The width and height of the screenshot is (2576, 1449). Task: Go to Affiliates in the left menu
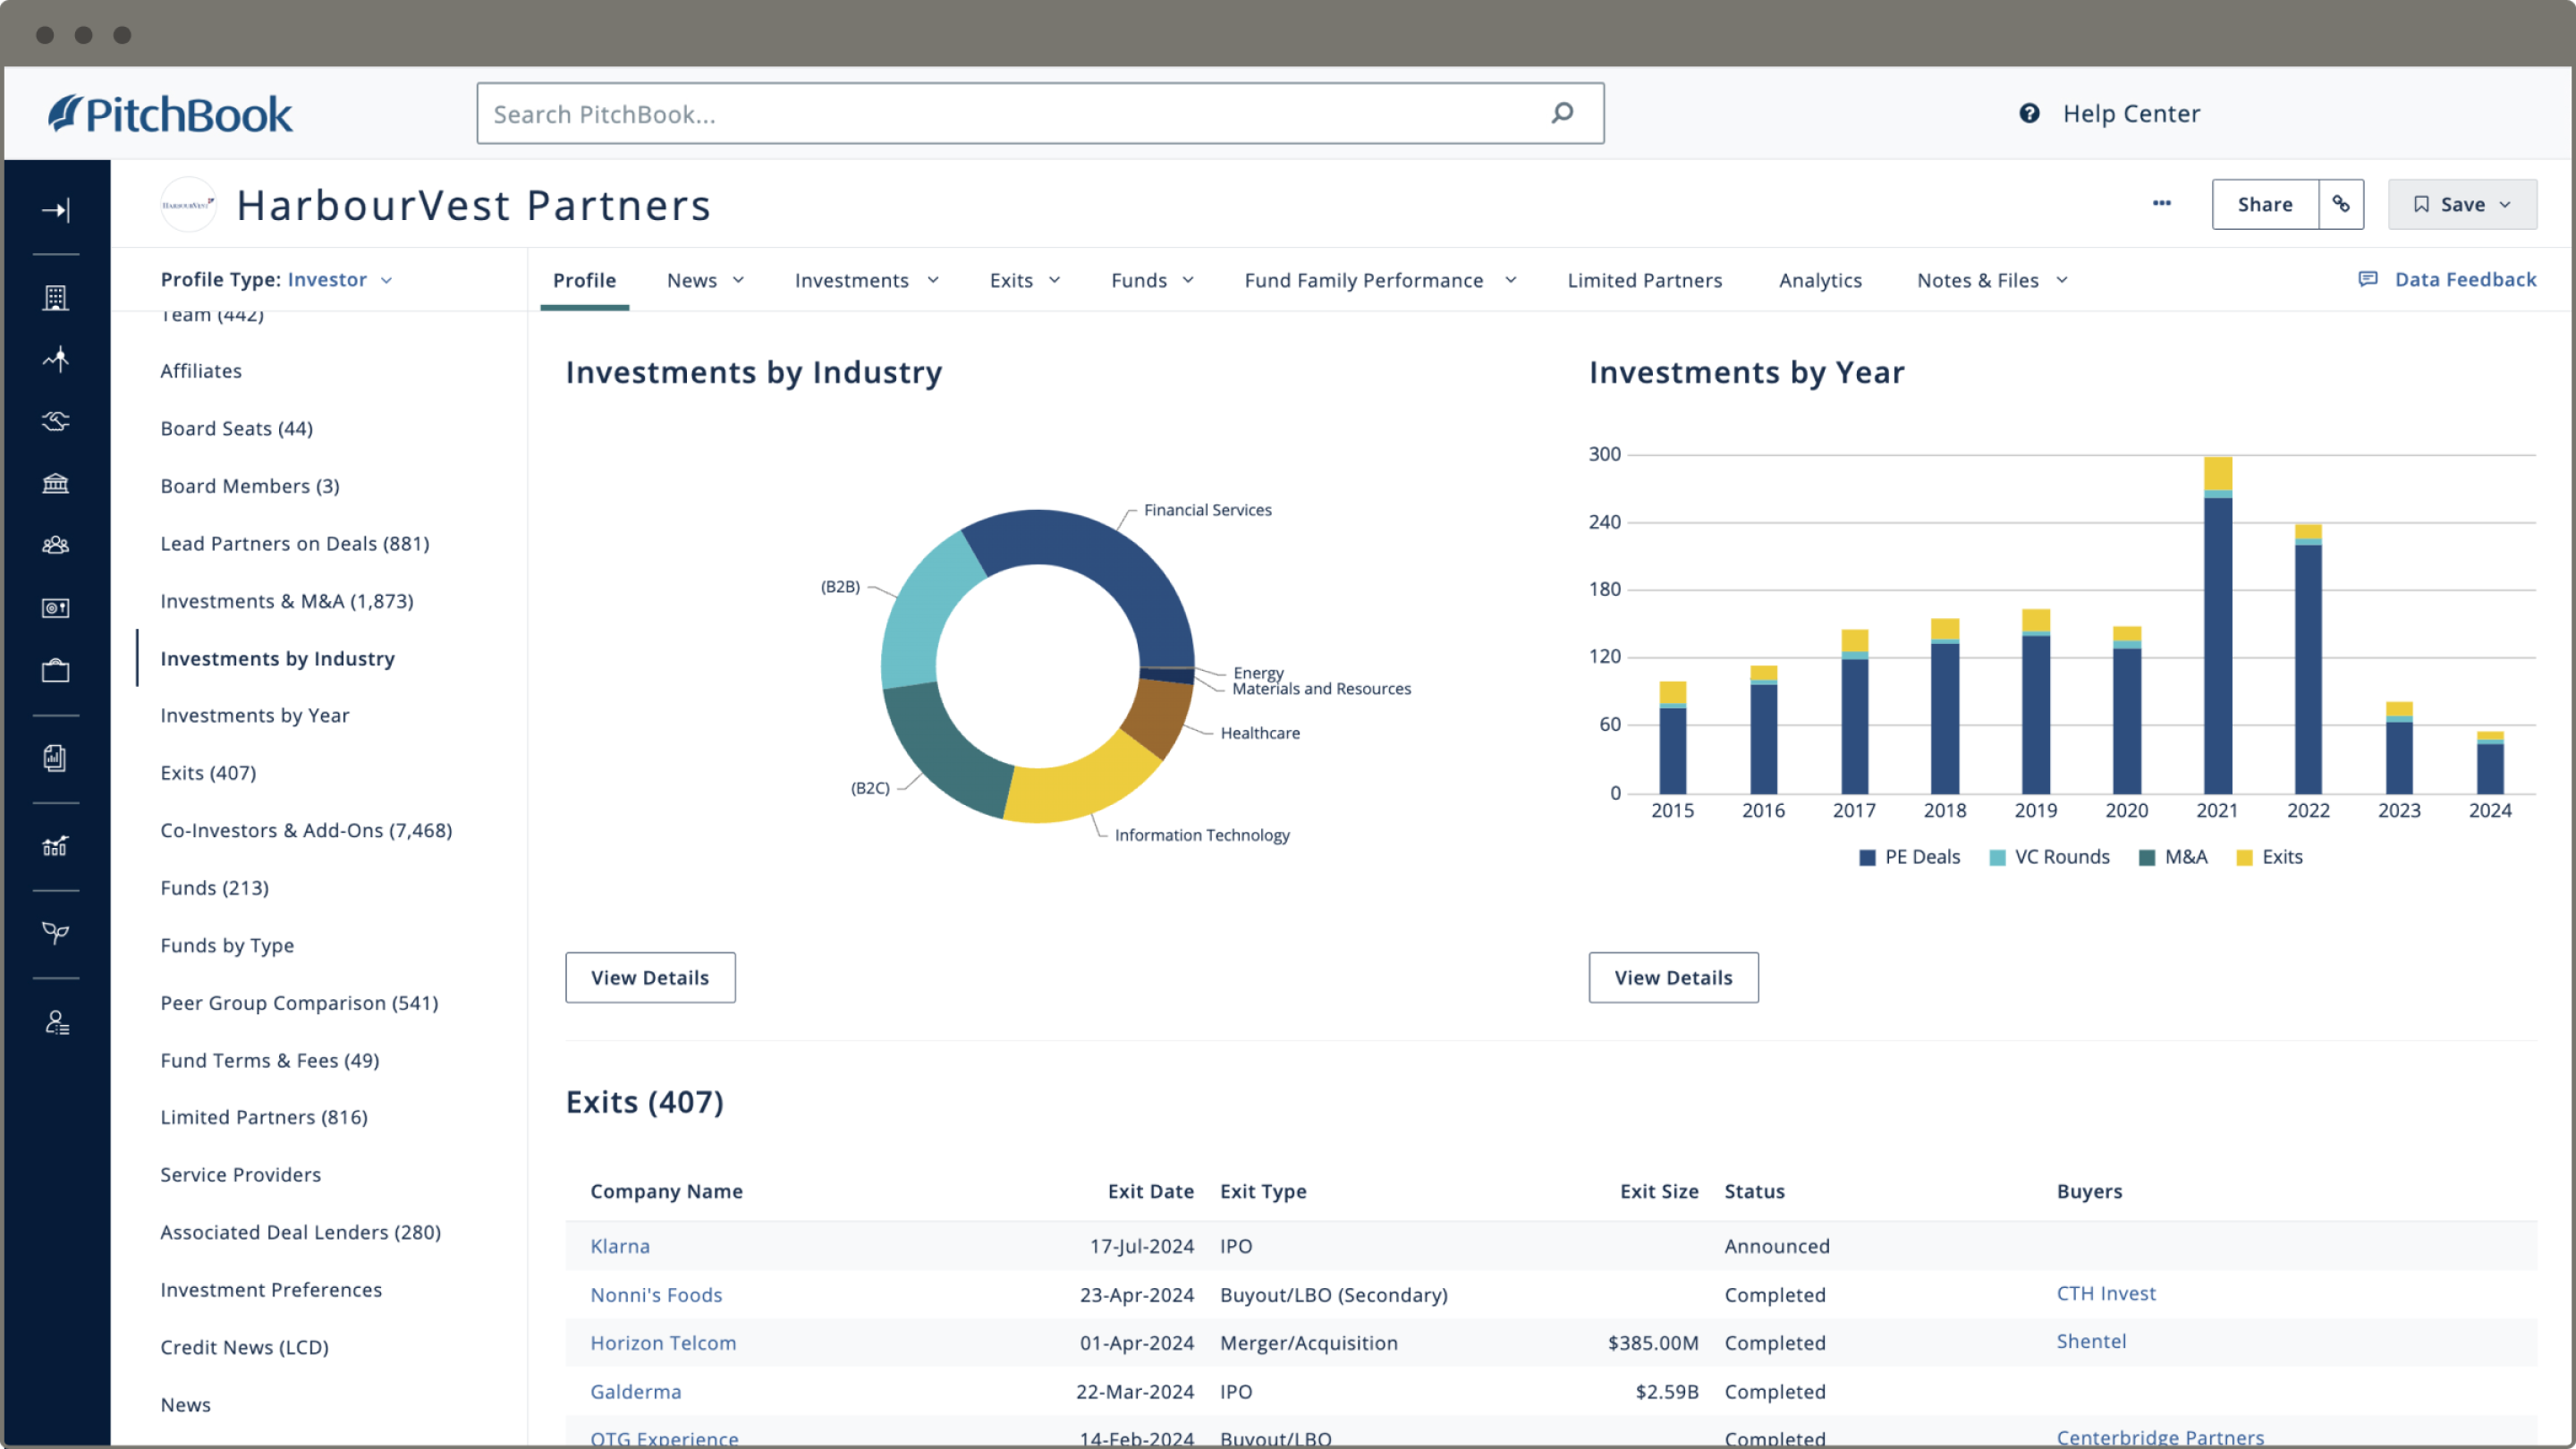(x=200, y=371)
